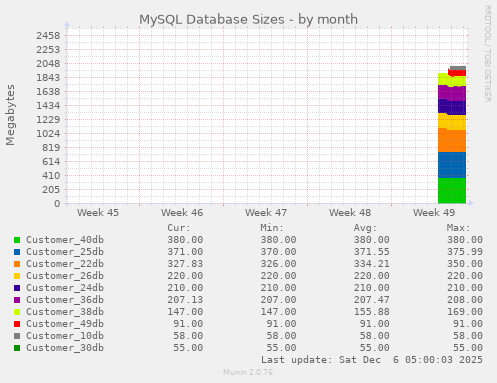Click the dark blue Customer_24db legend swatch
This screenshot has height=383, width=497.
click(x=17, y=288)
